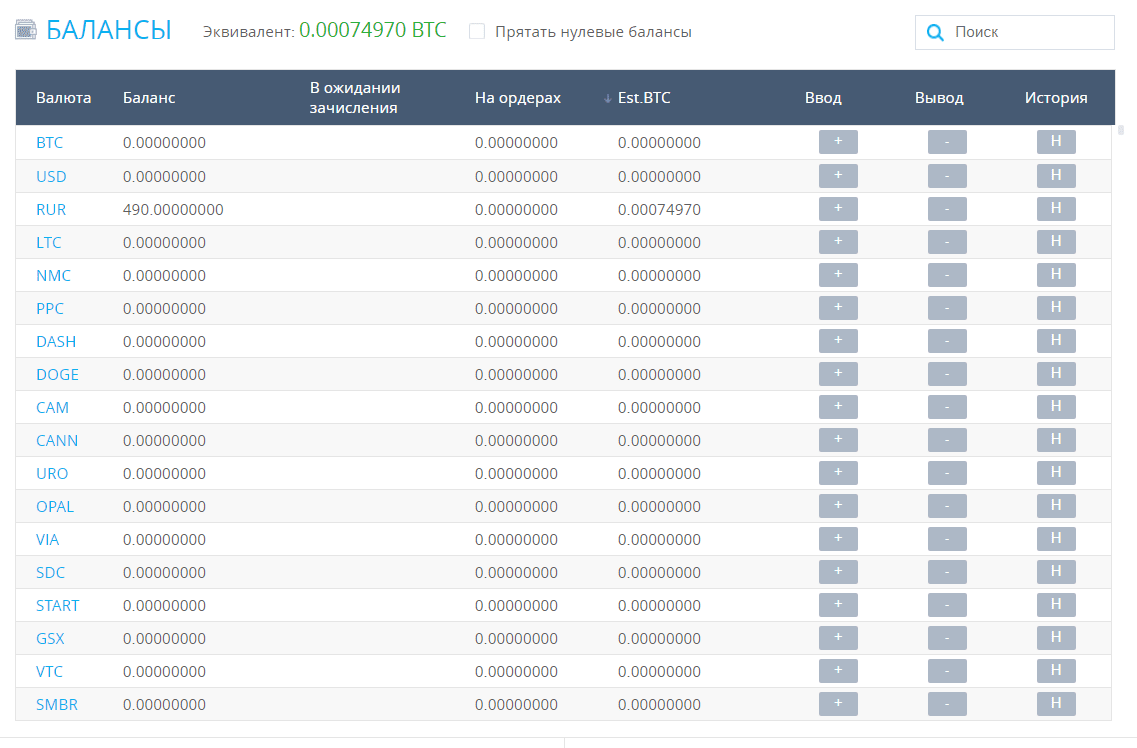1137x748 pixels.
Task: Sort the table by the Est.BTC column
Action: click(x=644, y=98)
